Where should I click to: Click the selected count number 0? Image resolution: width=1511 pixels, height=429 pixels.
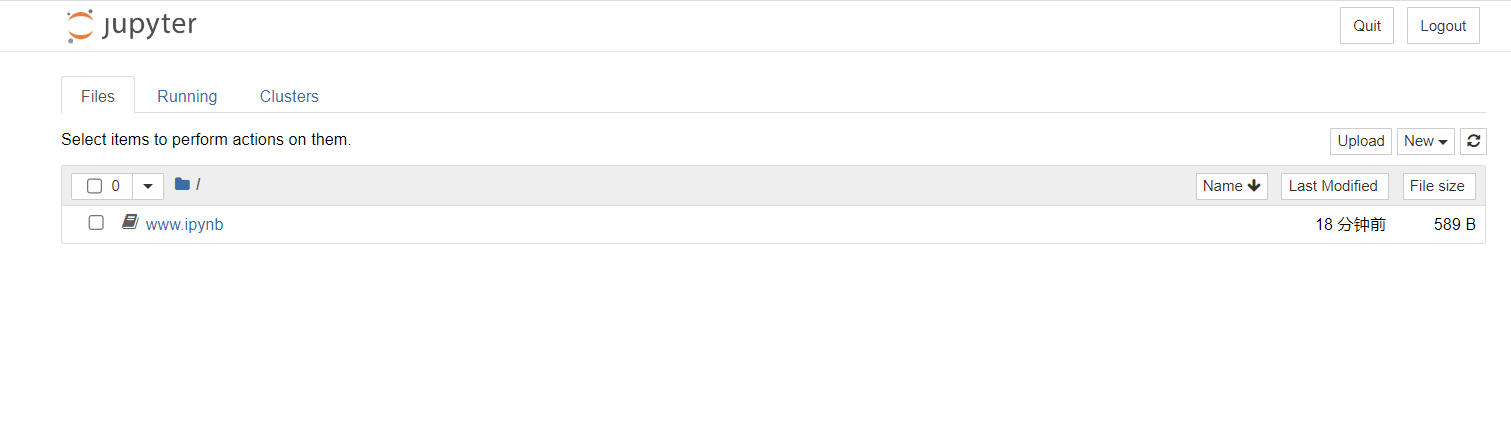click(x=116, y=186)
